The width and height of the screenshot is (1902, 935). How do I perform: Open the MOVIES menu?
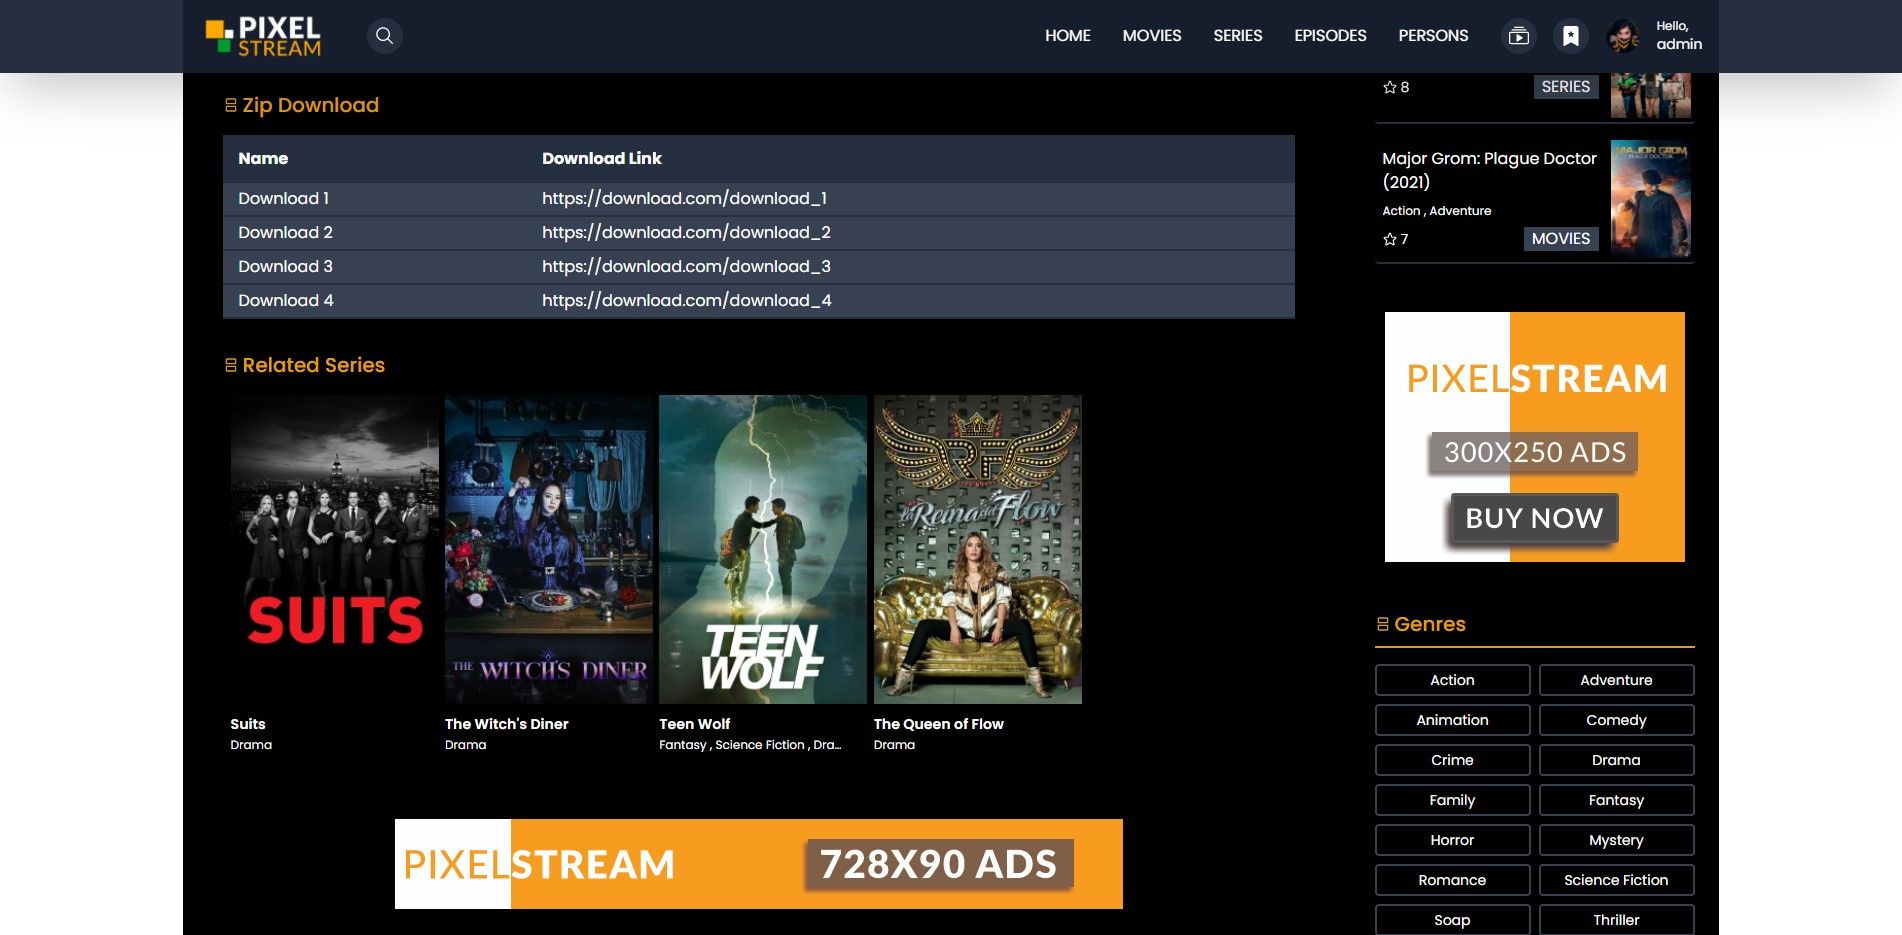coord(1152,36)
